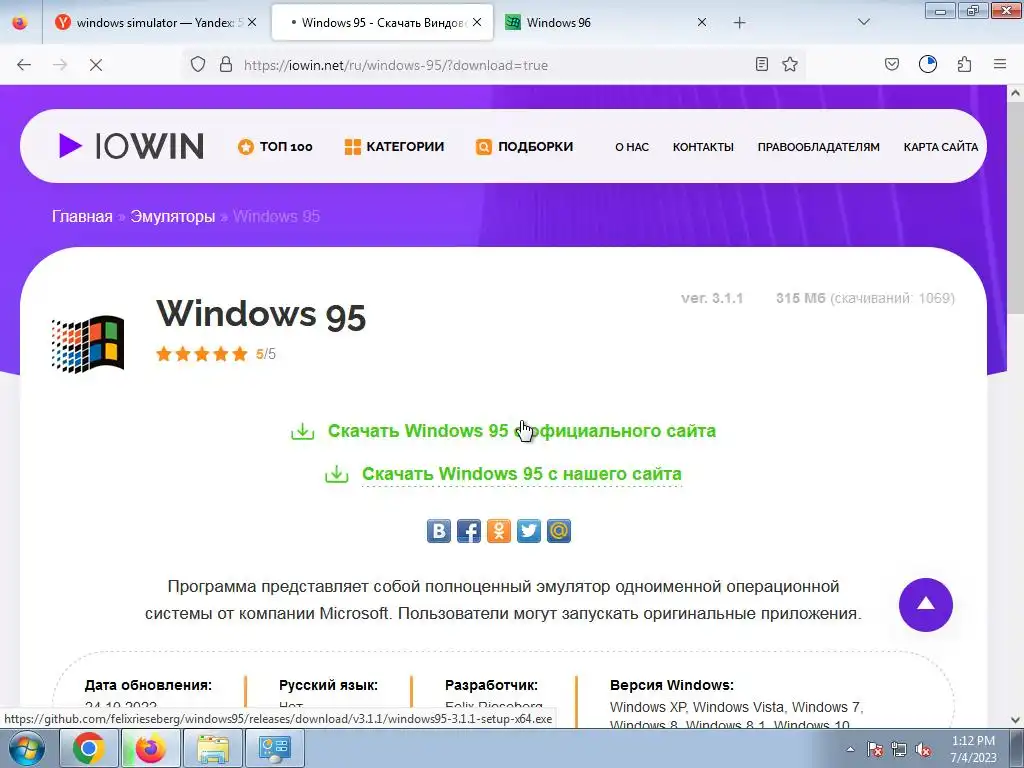Share via the VK icon
Screen dimensions: 1024x768
[439, 531]
